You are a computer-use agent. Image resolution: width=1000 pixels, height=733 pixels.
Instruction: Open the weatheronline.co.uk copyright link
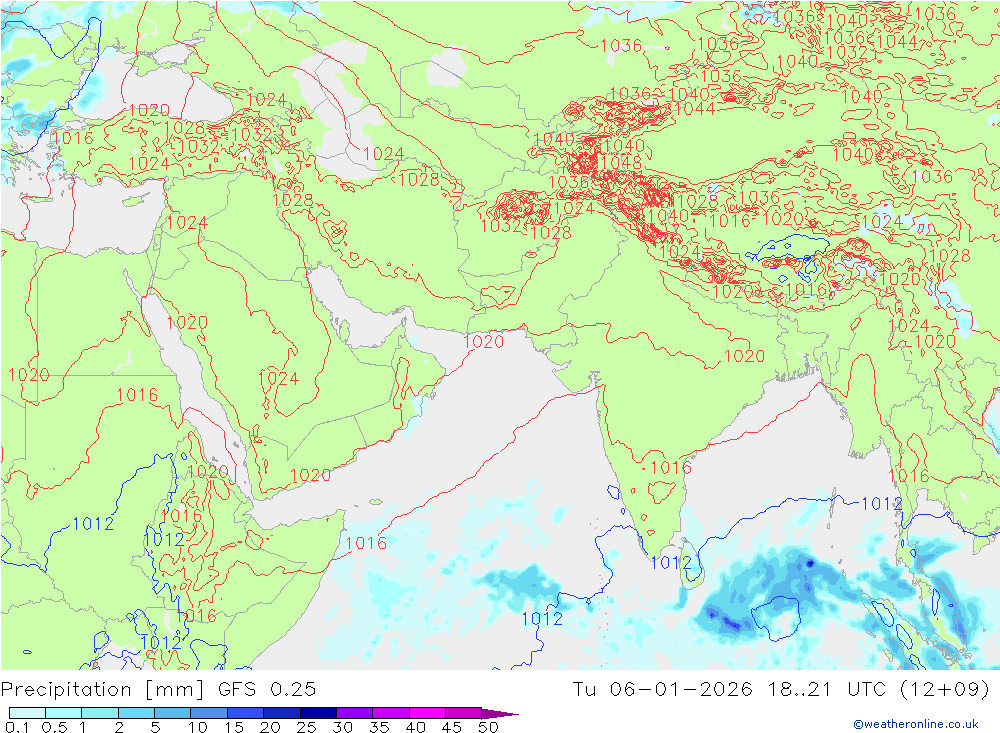click(x=916, y=724)
